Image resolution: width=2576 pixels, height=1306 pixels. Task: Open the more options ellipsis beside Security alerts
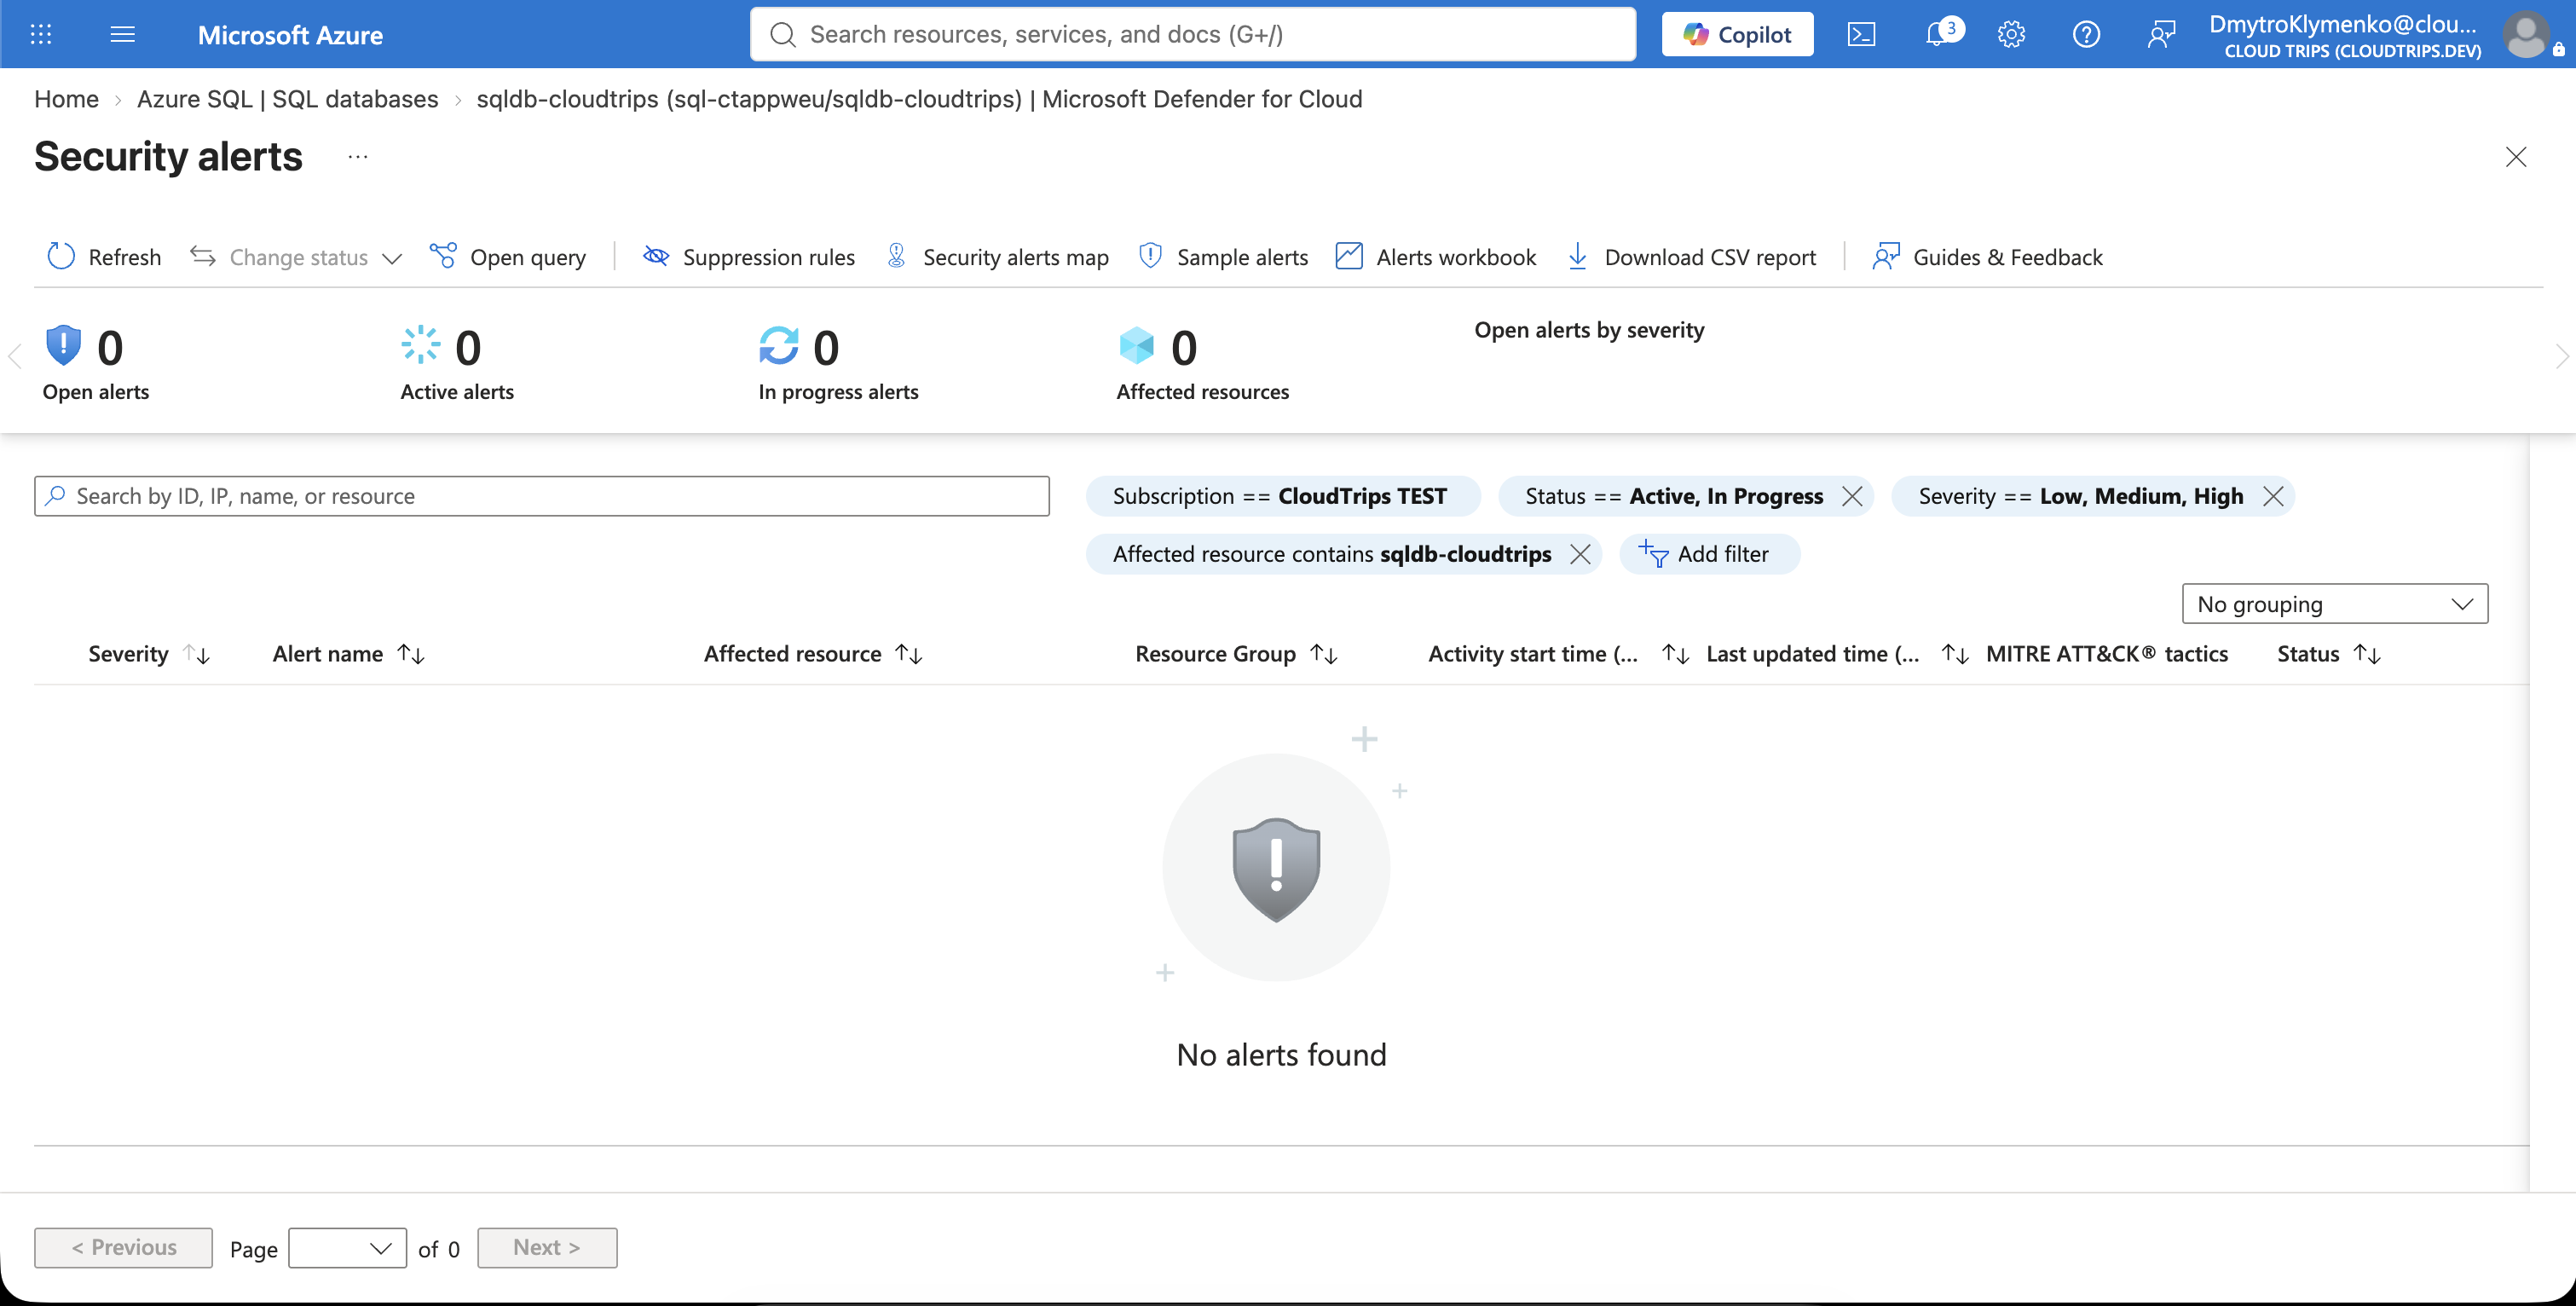[x=358, y=156]
